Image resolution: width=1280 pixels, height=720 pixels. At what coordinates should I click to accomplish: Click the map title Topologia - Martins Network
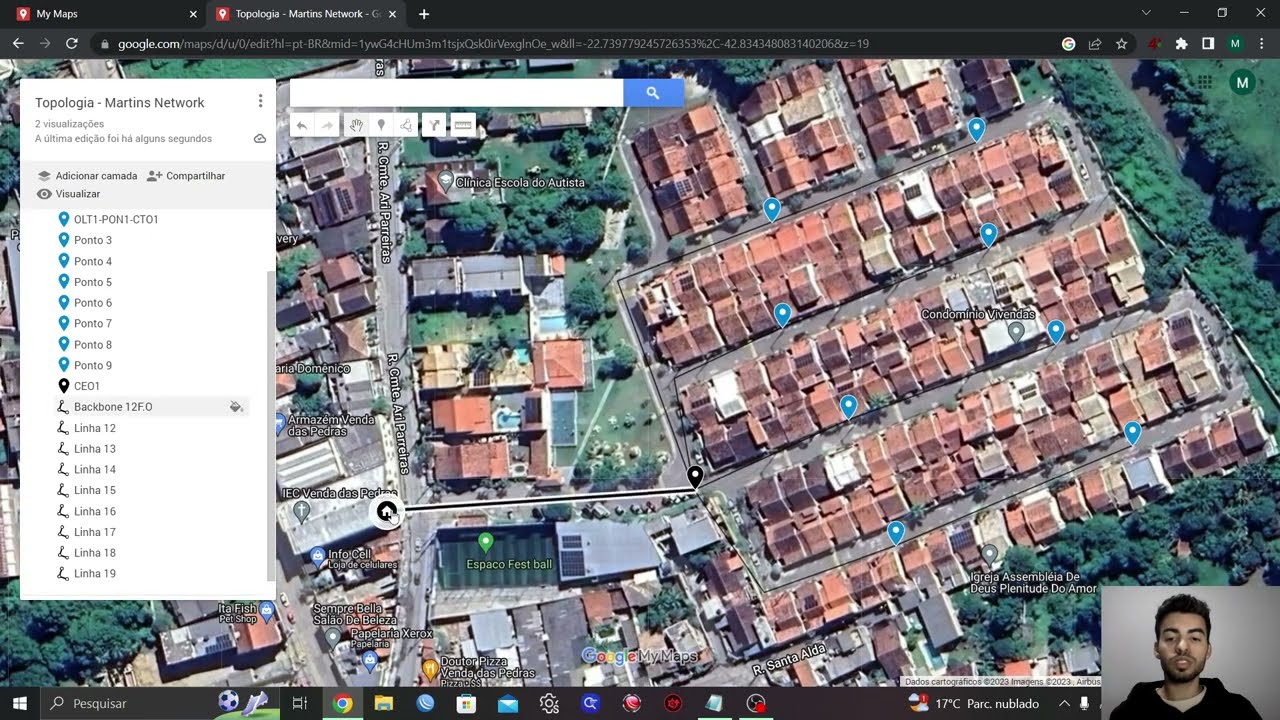point(120,103)
